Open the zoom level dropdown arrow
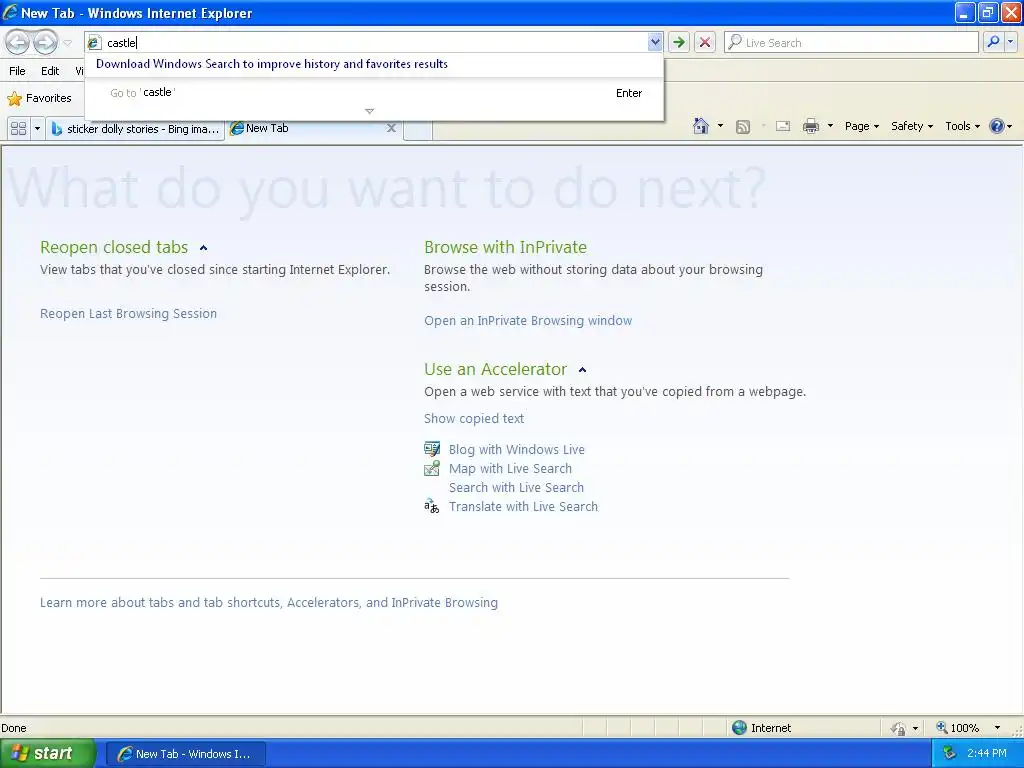This screenshot has height=768, width=1024. click(x=997, y=728)
